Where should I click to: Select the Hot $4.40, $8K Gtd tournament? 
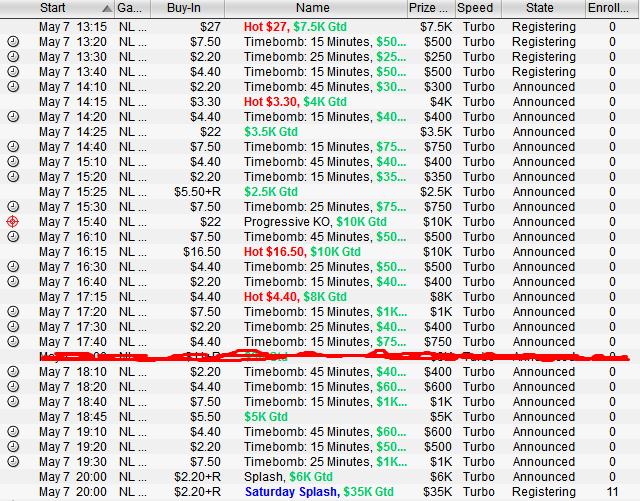tap(295, 297)
